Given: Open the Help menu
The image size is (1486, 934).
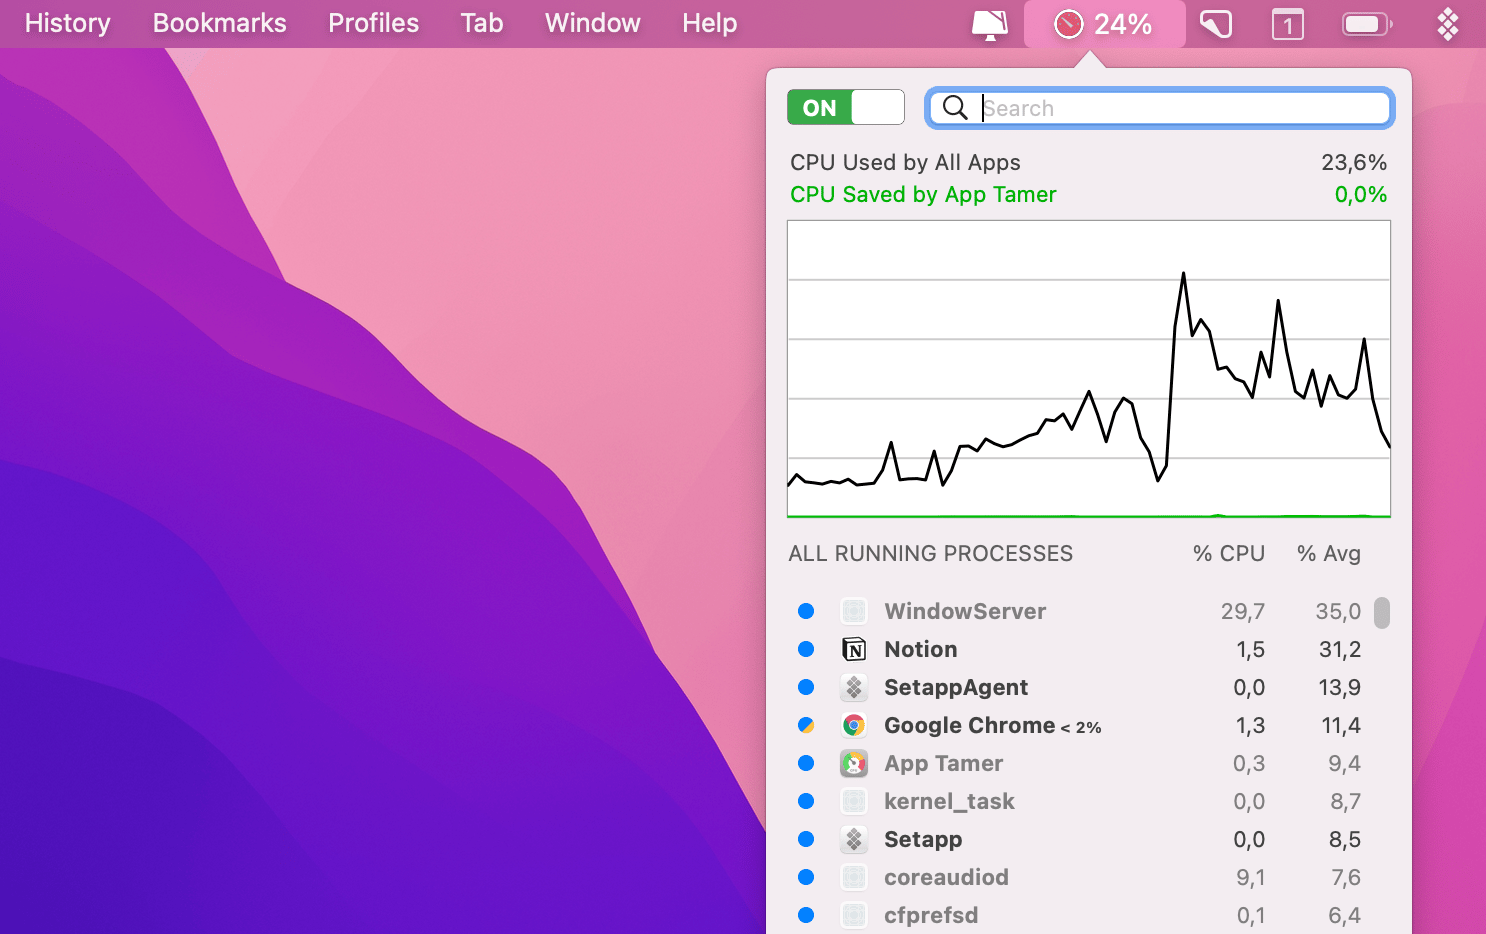Looking at the screenshot, I should (x=709, y=23).
